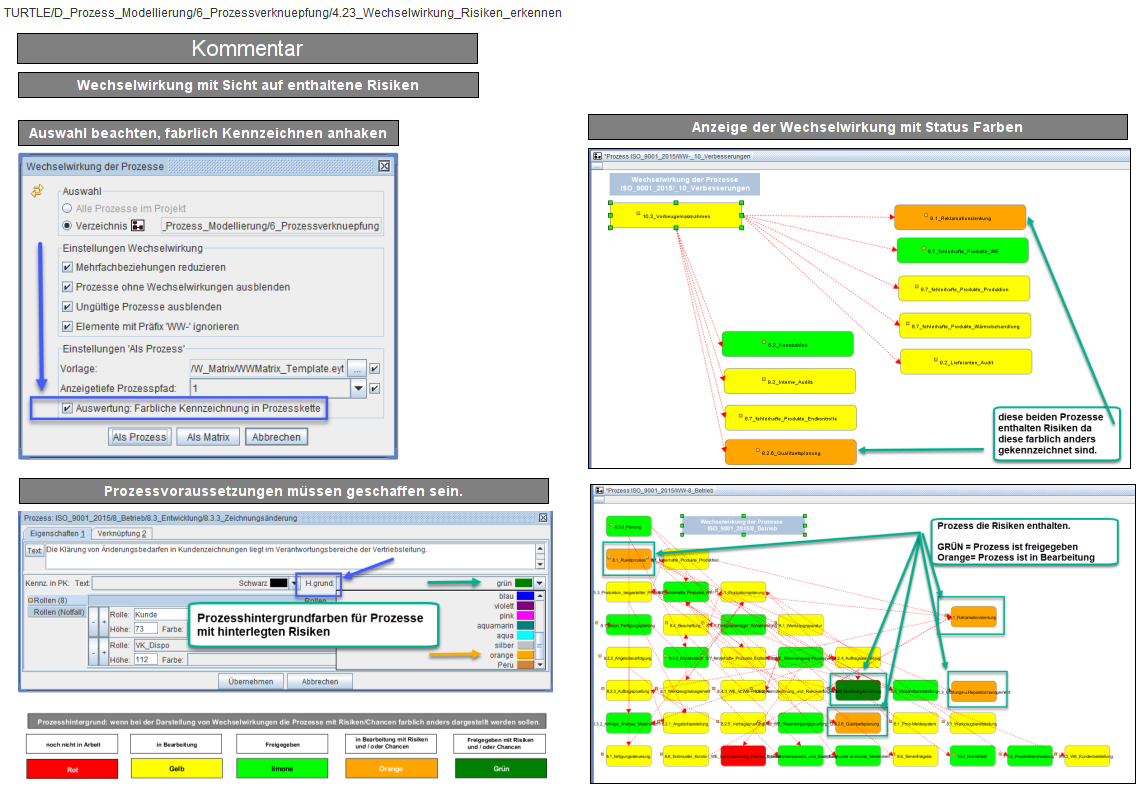Click the Verzeichnis path input field
This screenshot has width=1143, height=791.
click(x=271, y=226)
